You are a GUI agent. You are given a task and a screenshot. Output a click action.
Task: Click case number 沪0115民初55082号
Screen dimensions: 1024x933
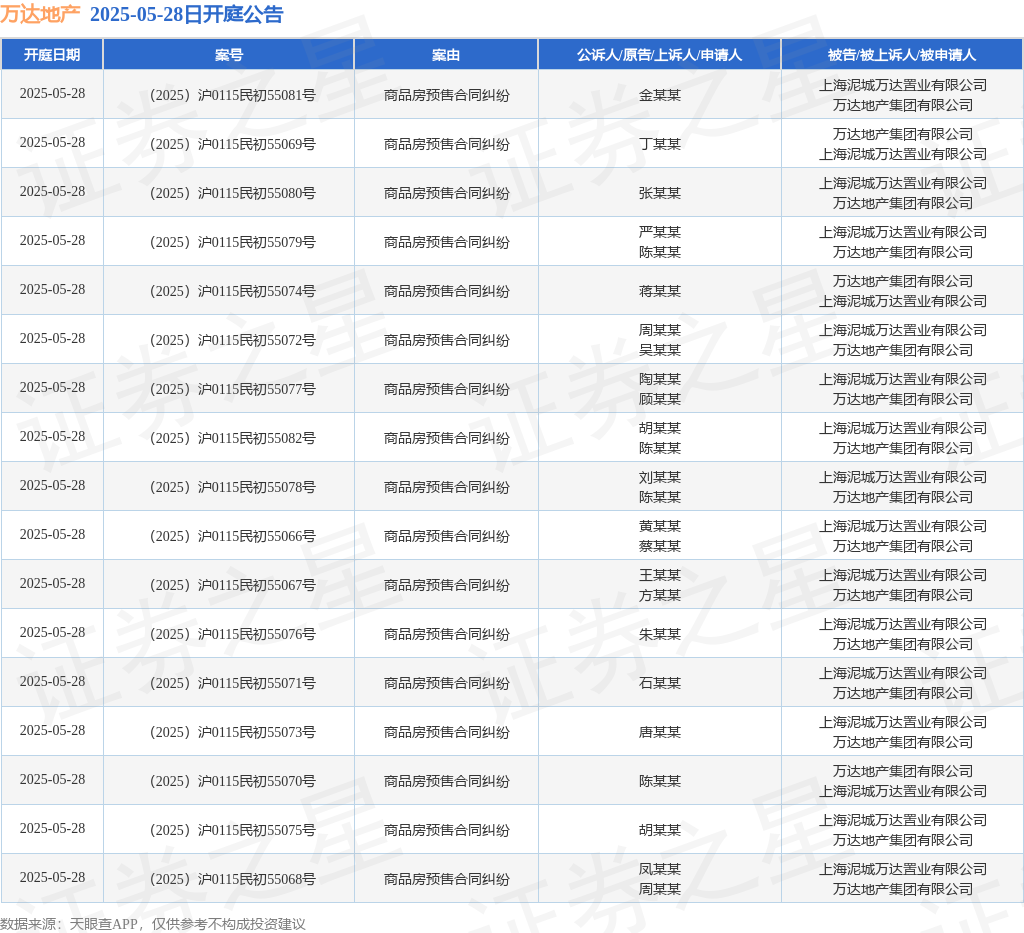pyautogui.click(x=233, y=438)
